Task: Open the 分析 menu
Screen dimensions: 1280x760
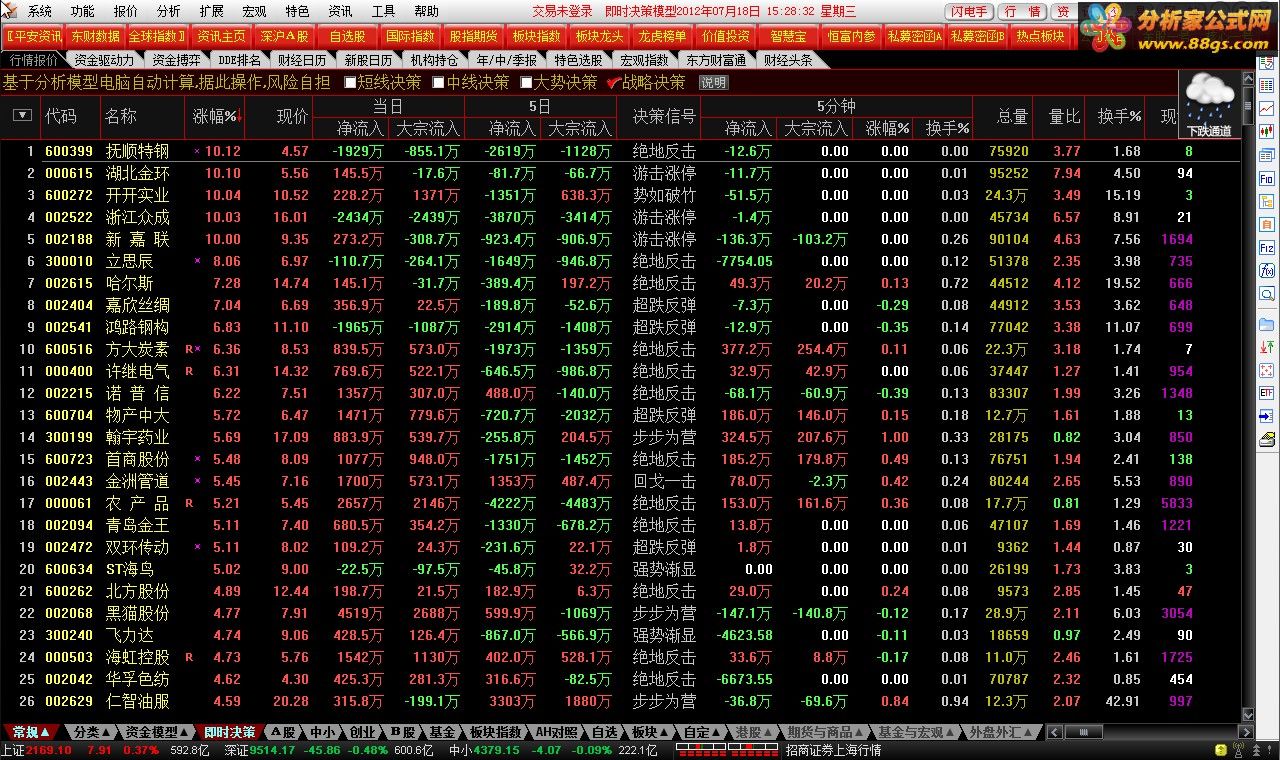Action: tap(169, 12)
